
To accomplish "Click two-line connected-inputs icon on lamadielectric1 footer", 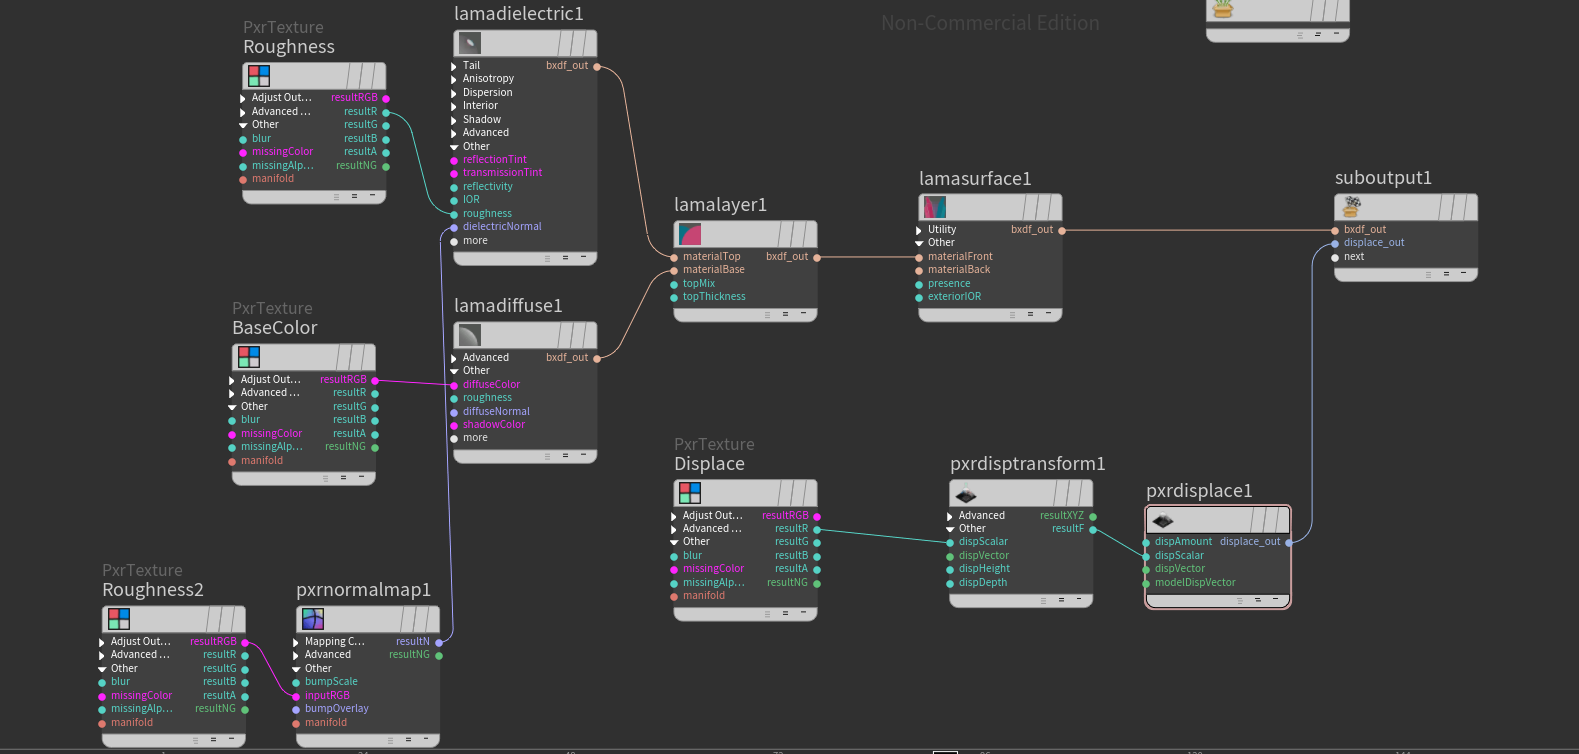I will click(565, 258).
